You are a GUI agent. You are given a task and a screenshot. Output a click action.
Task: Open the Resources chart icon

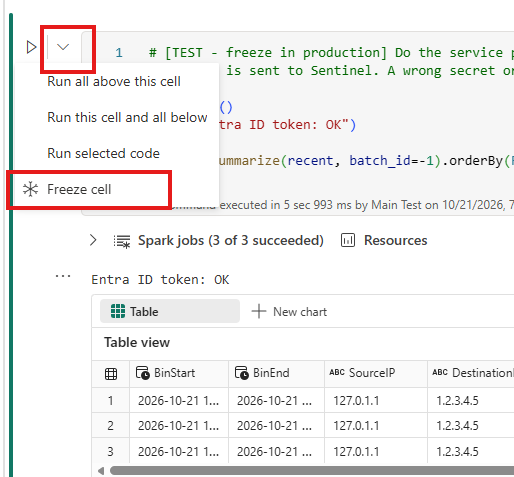[348, 240]
